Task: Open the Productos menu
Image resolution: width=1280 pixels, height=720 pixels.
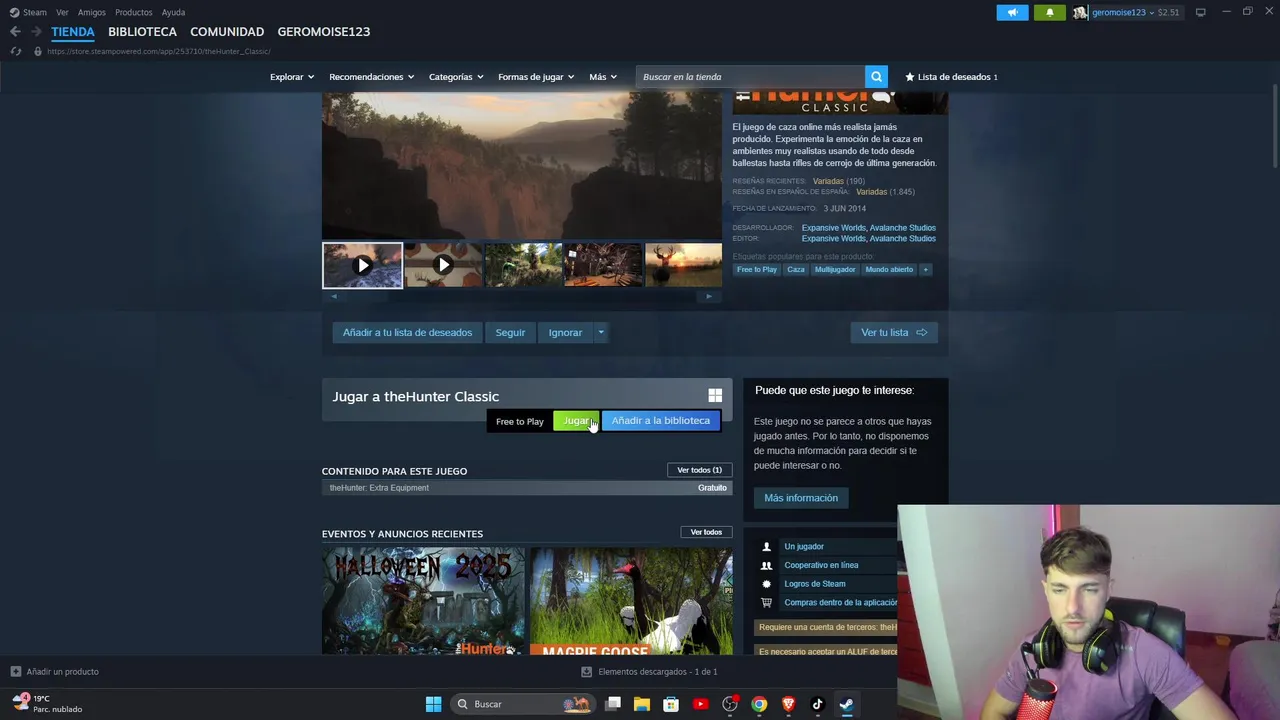Action: pos(134,12)
